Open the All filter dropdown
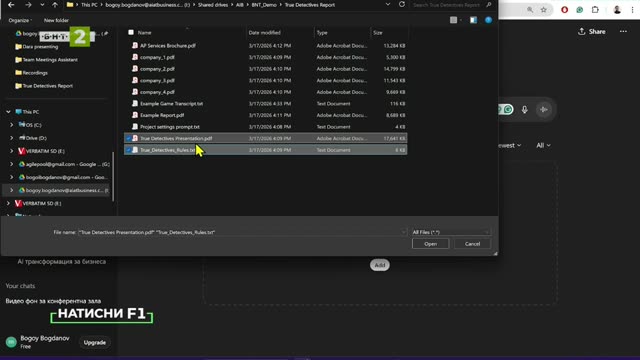 (543, 145)
